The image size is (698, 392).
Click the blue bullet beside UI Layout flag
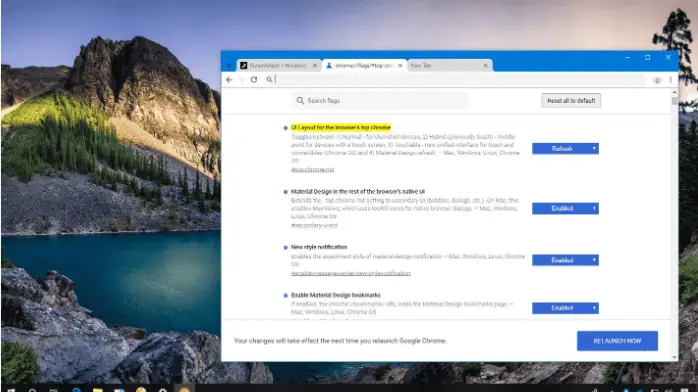pos(285,128)
